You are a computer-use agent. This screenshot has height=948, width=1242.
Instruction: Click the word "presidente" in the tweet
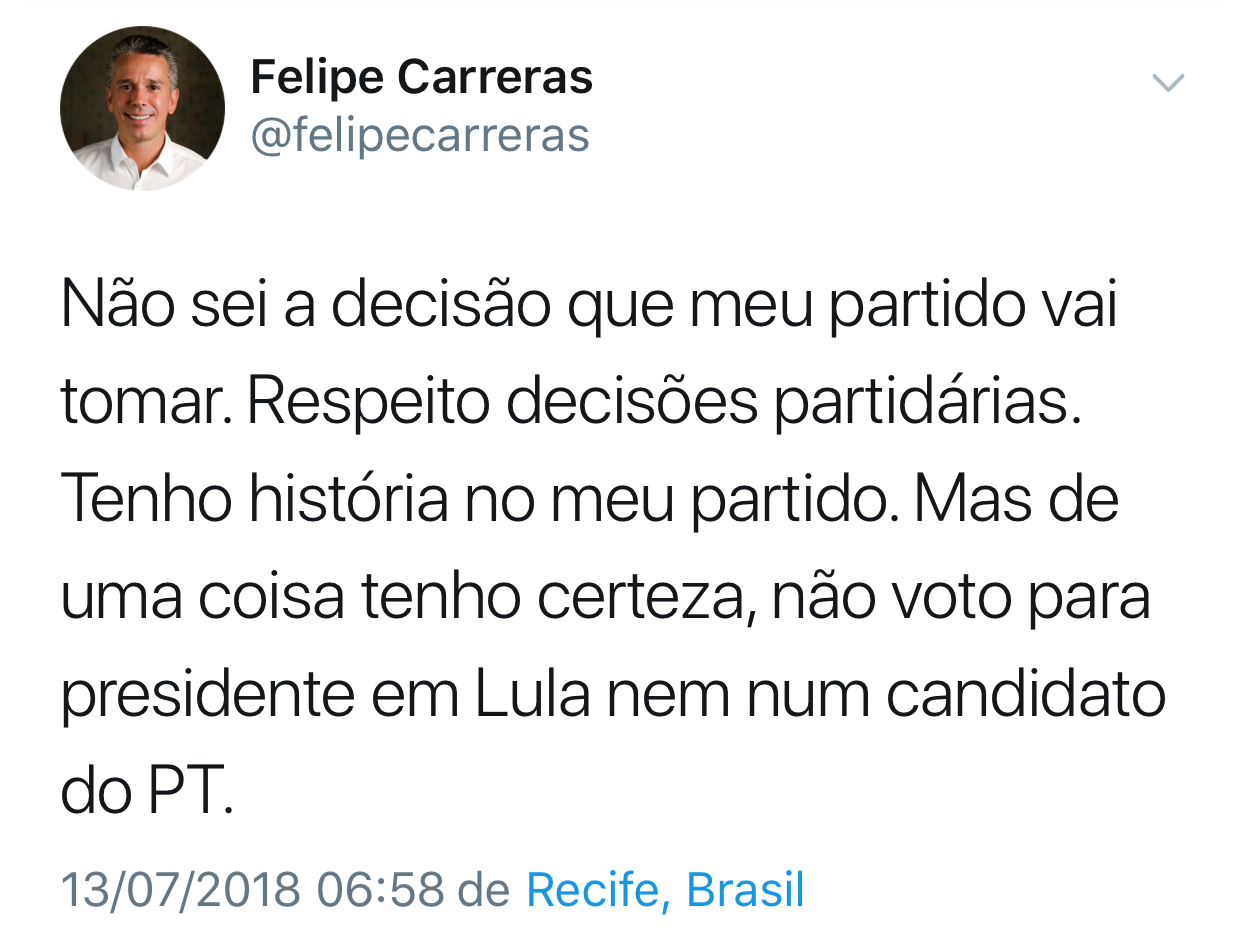click(208, 697)
